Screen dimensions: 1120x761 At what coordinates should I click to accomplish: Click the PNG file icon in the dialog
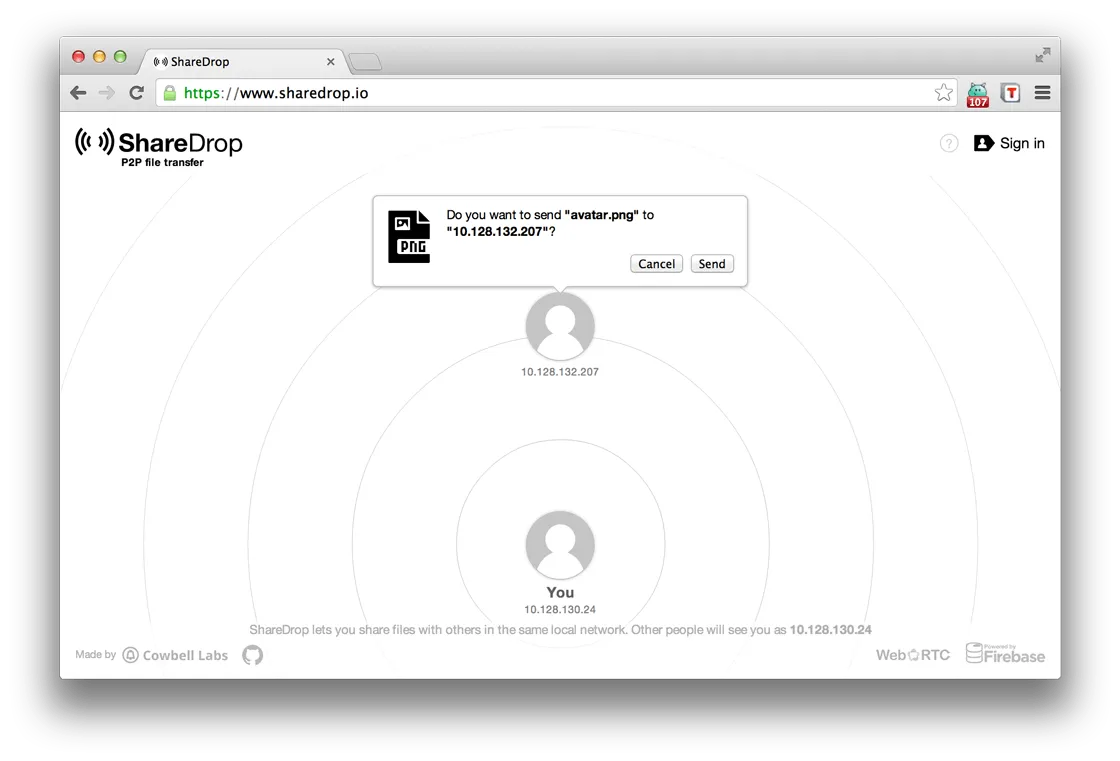coord(409,236)
